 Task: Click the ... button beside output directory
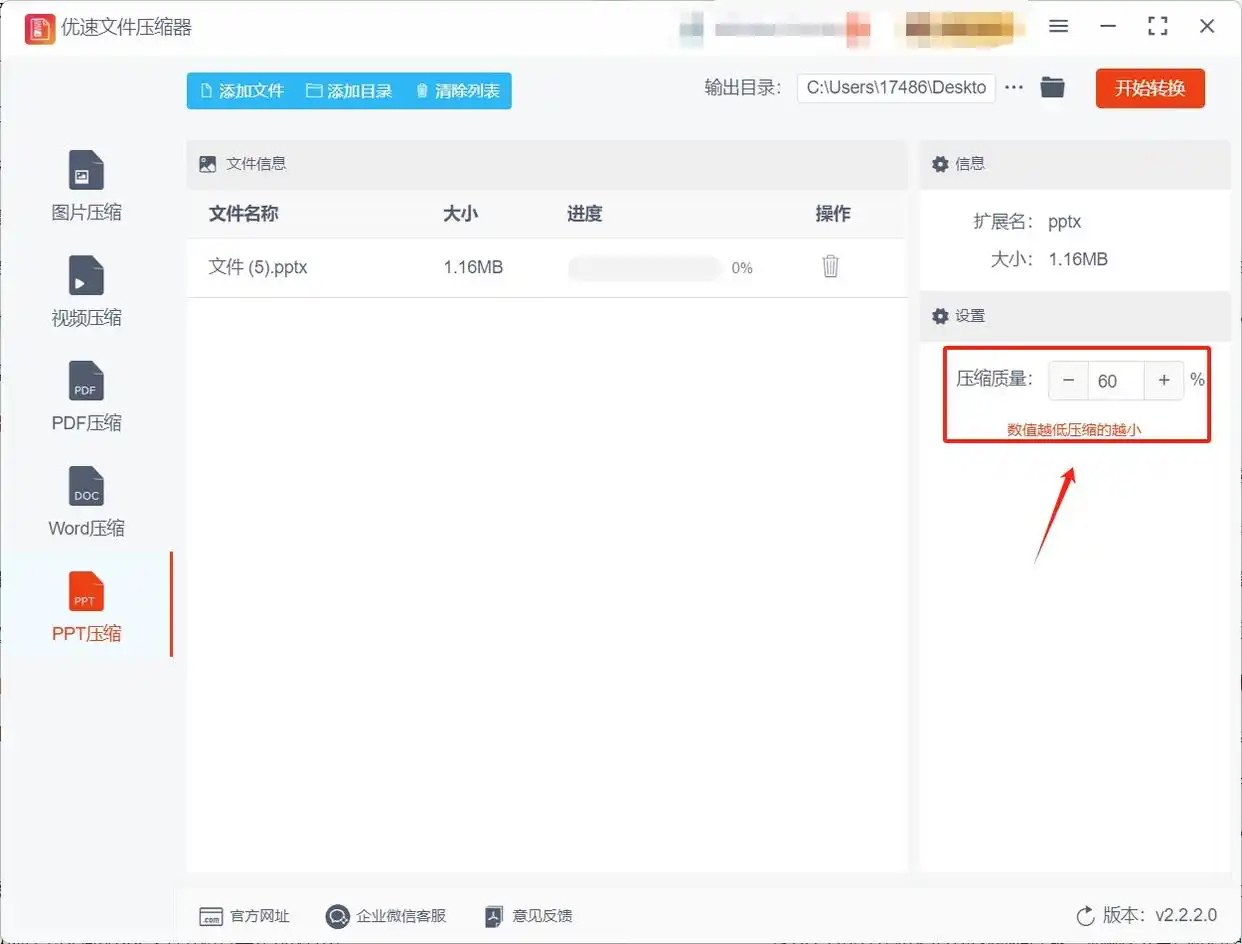[x=1014, y=87]
